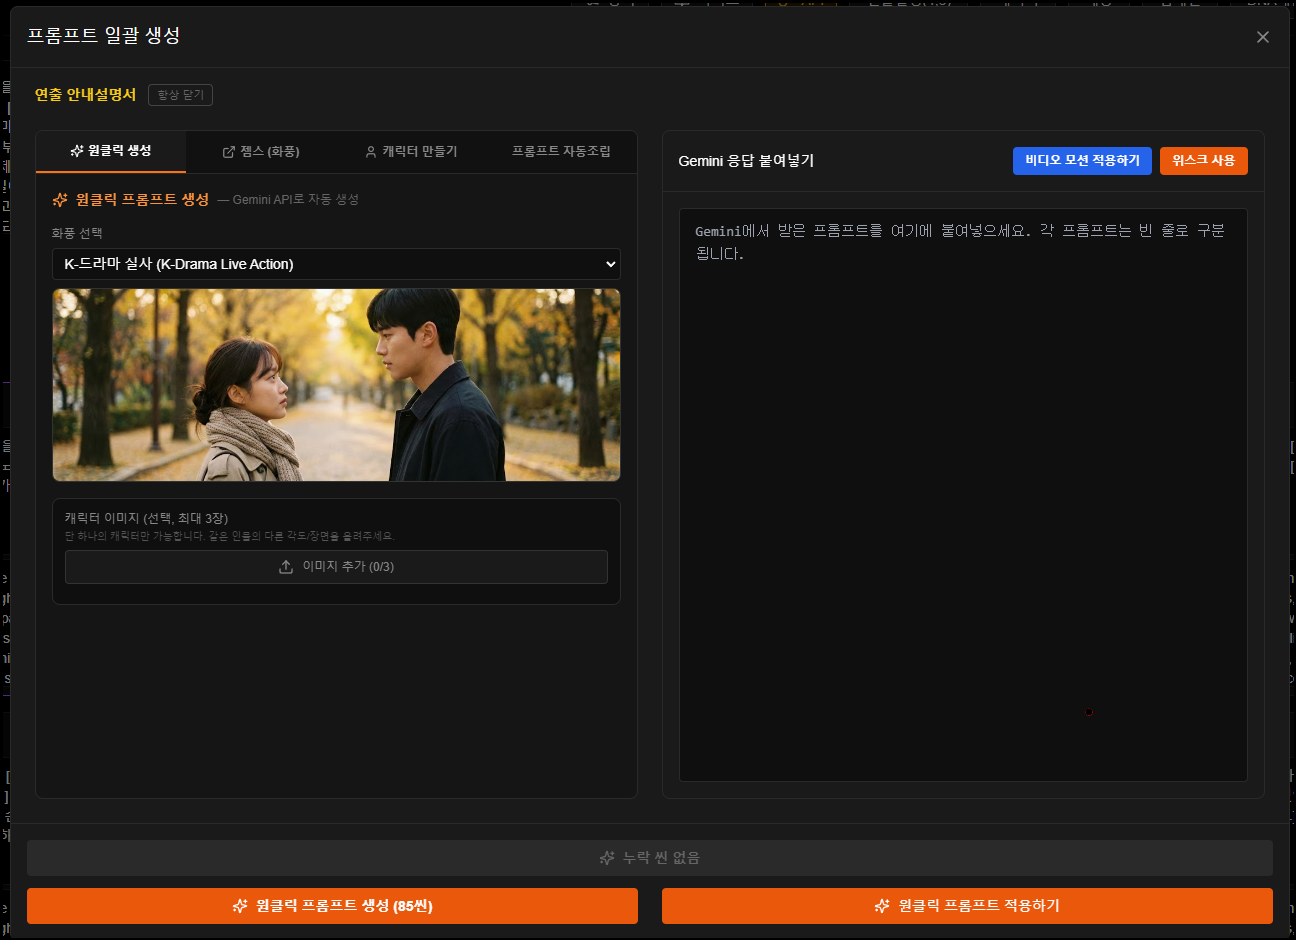Click the Gemini response paste text area
This screenshot has width=1296, height=940.
point(963,495)
